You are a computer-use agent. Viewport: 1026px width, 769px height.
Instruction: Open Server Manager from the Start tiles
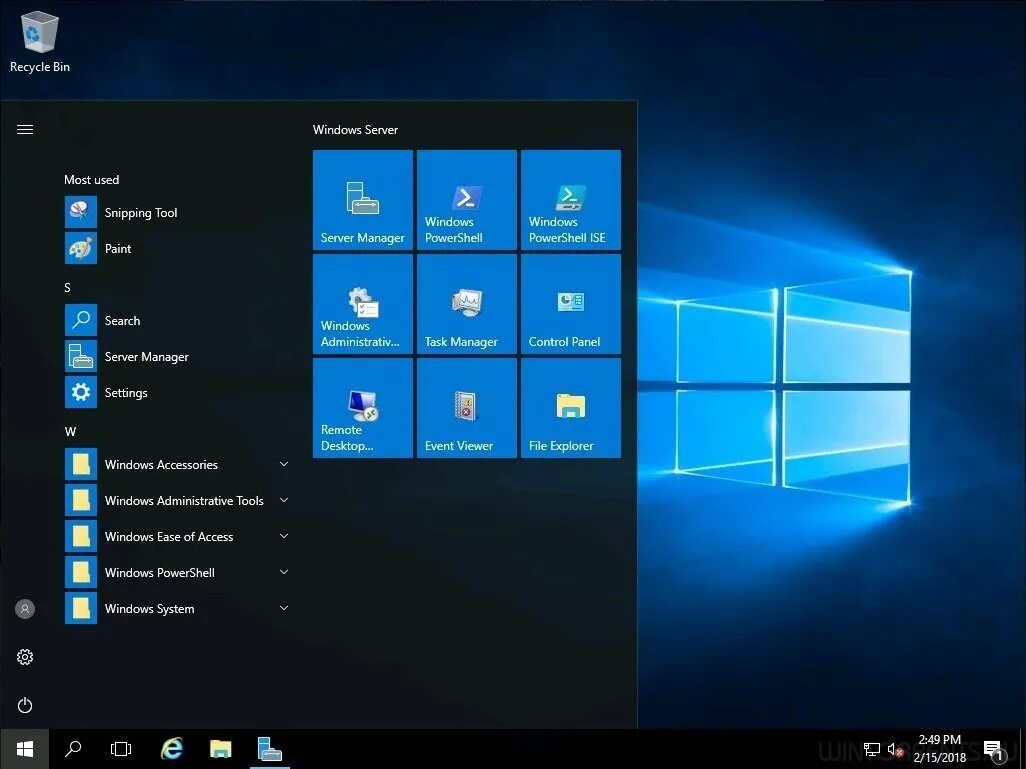pyautogui.click(x=362, y=199)
